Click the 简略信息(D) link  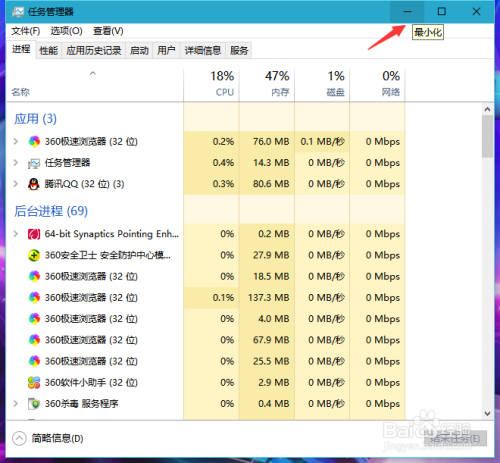57,438
